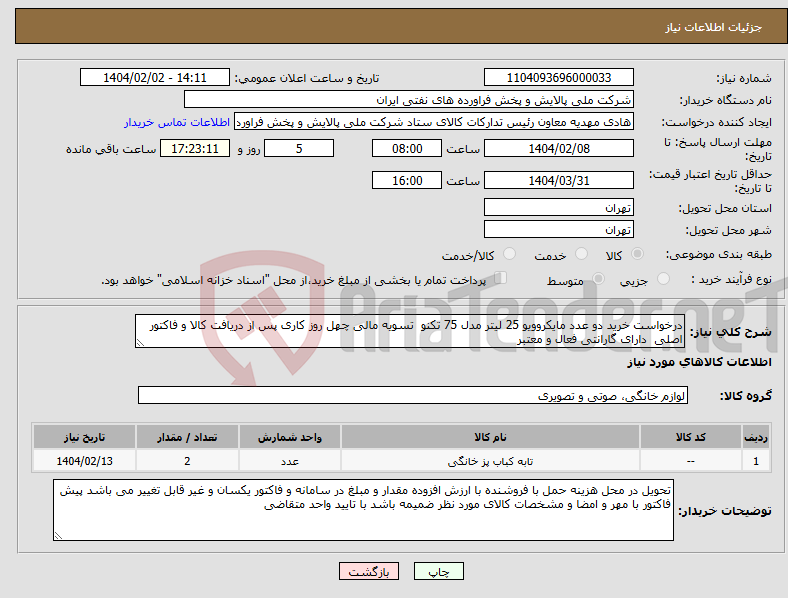This screenshot has width=788, height=598.
Task: Toggle the اسناد خزانه اسلامی payment checkbox
Action: (501, 277)
